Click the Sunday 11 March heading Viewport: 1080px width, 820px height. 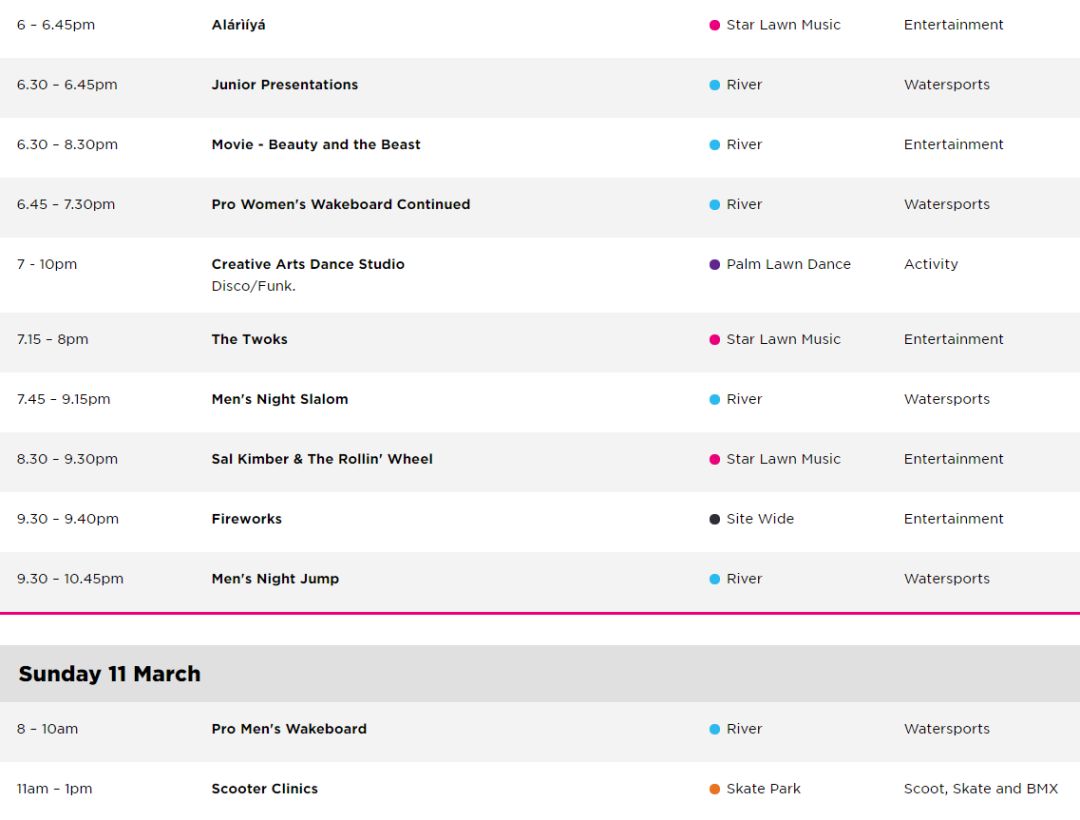pos(110,673)
